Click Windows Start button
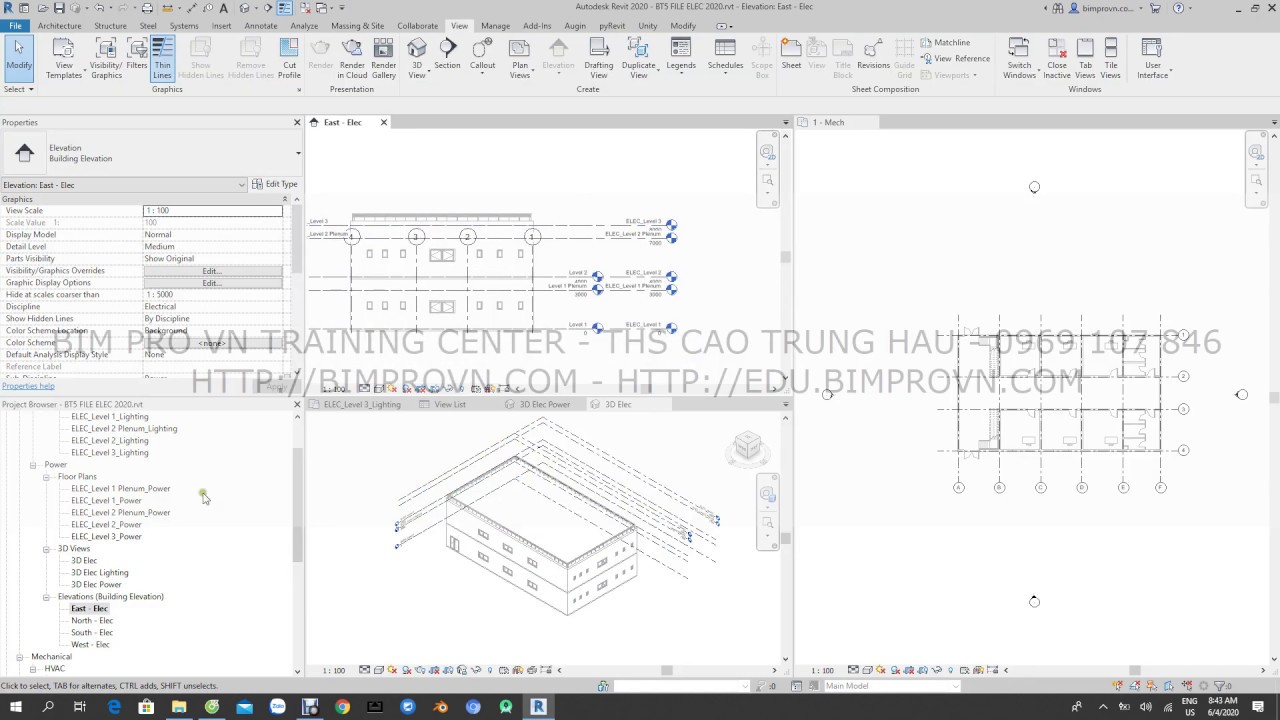 (16, 707)
